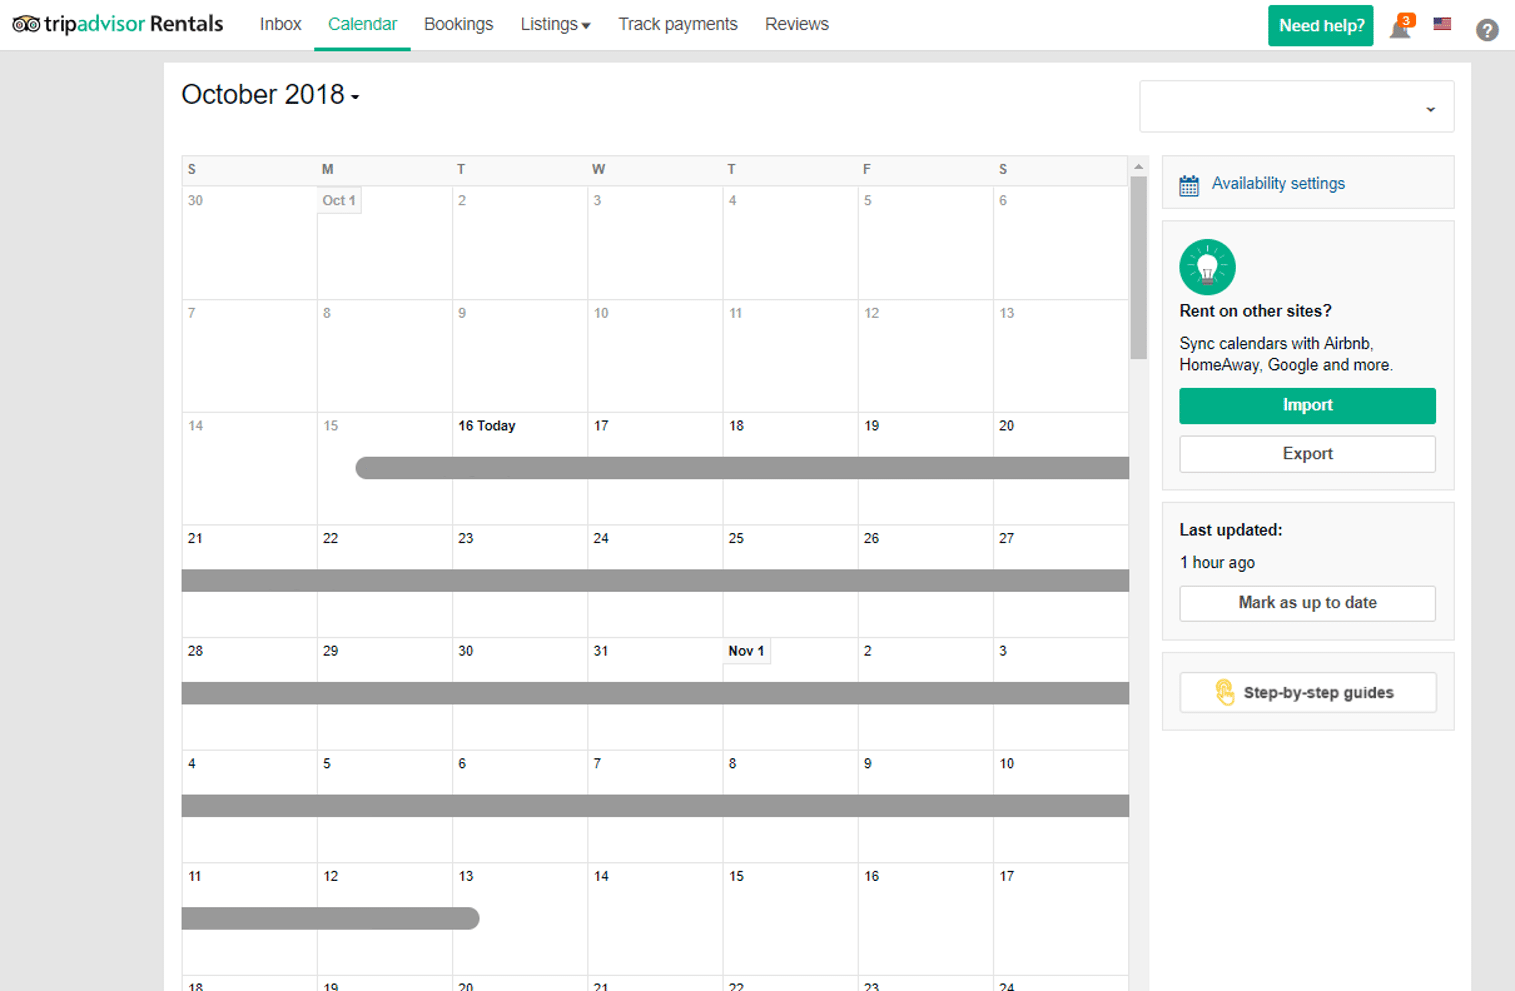Open the Track payments tab

point(678,24)
